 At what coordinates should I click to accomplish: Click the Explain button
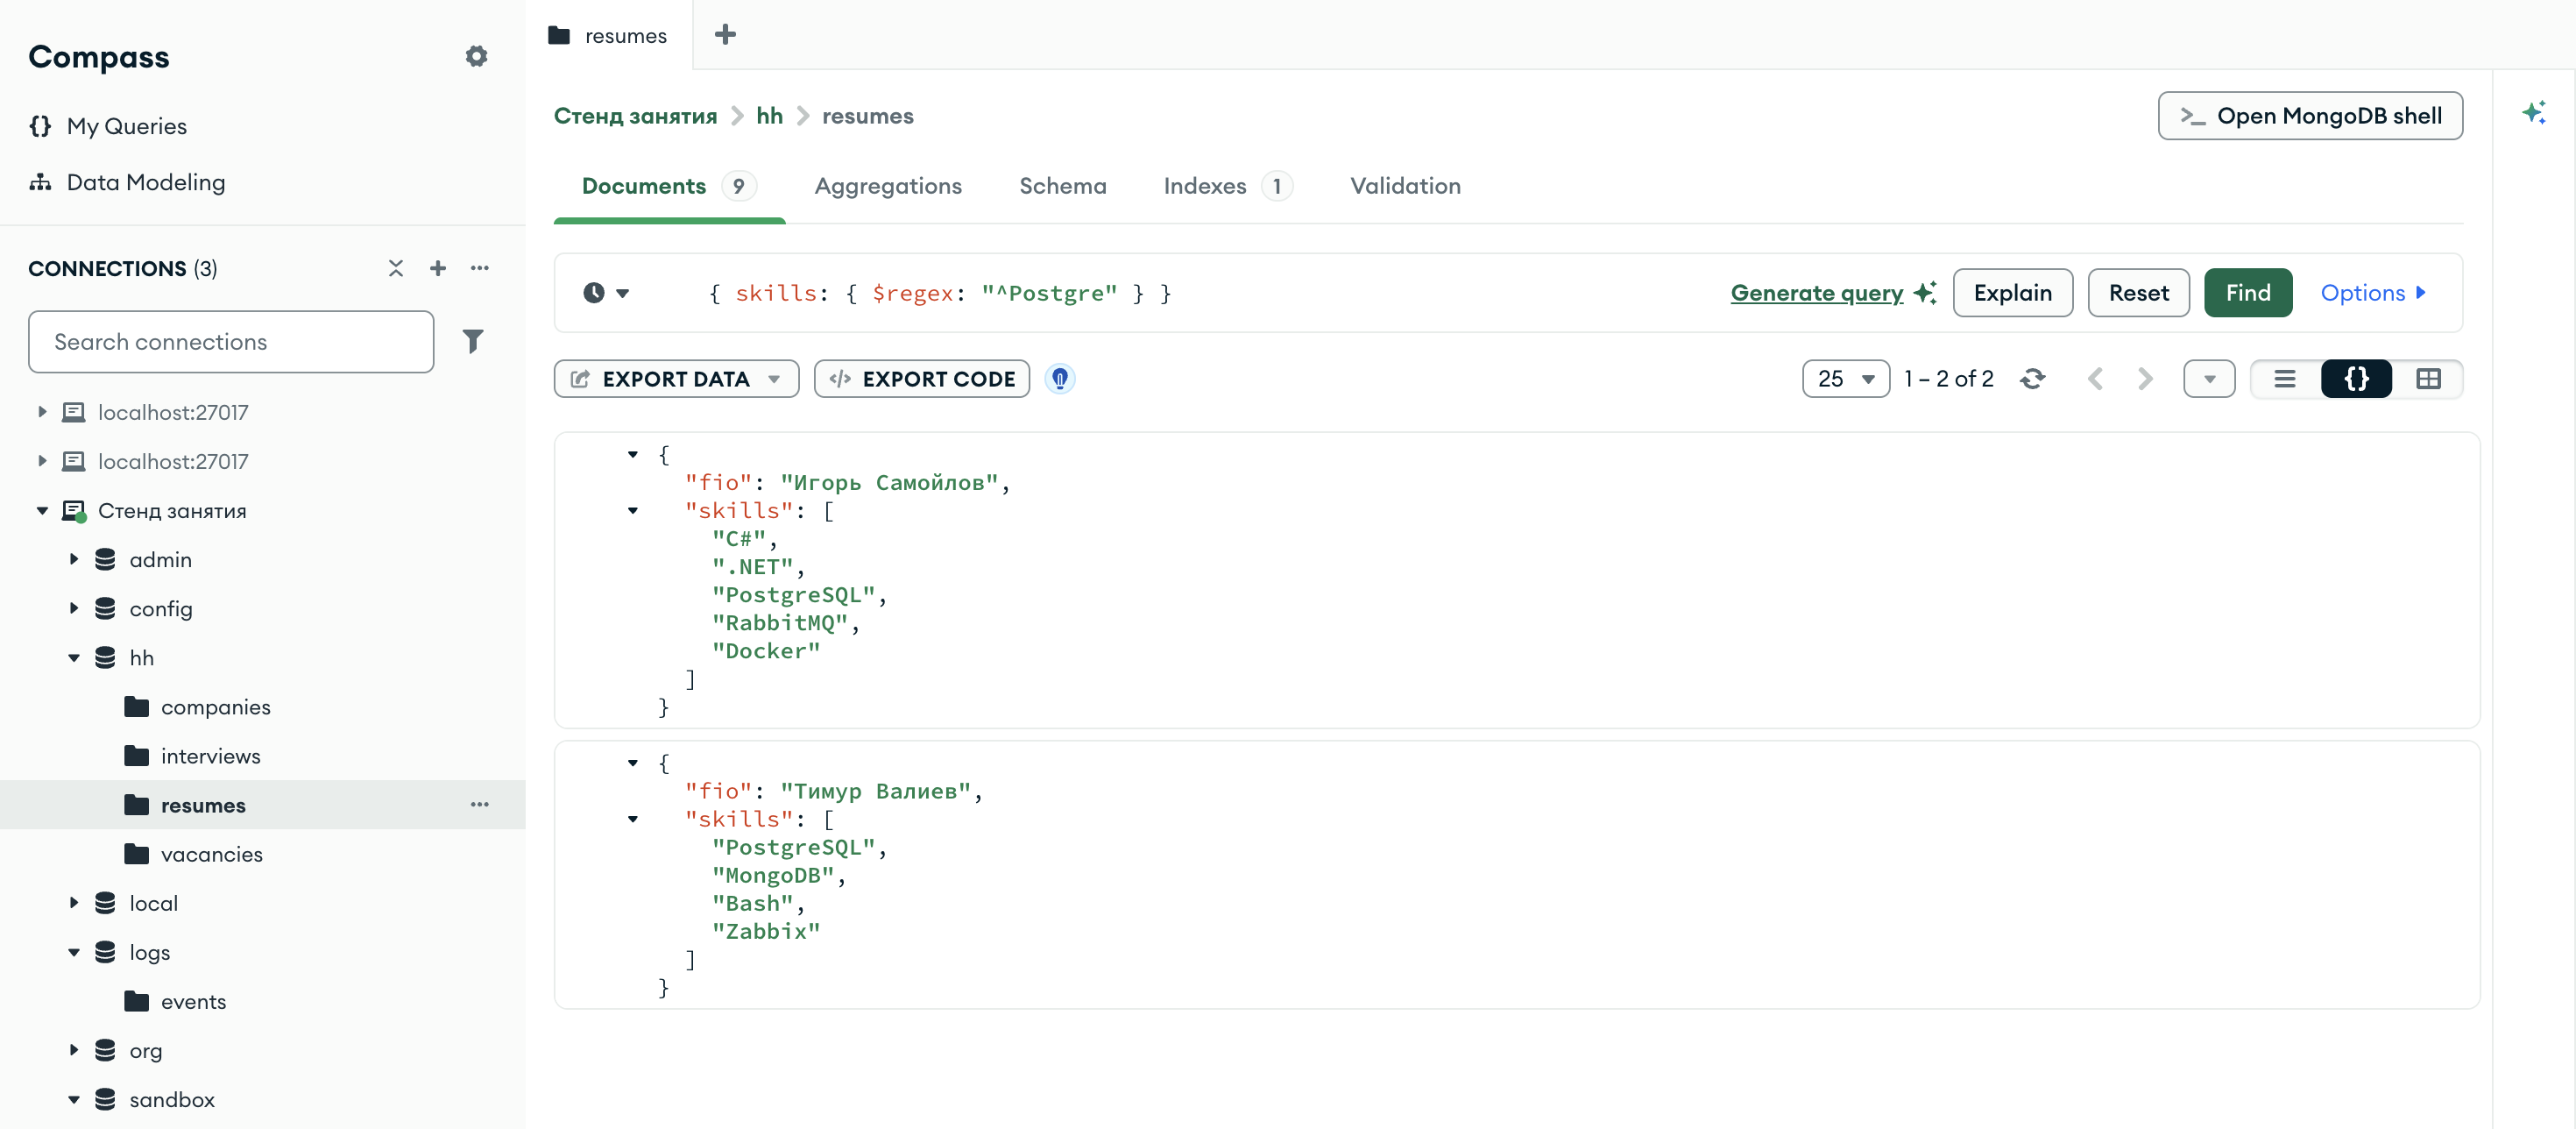[2012, 293]
